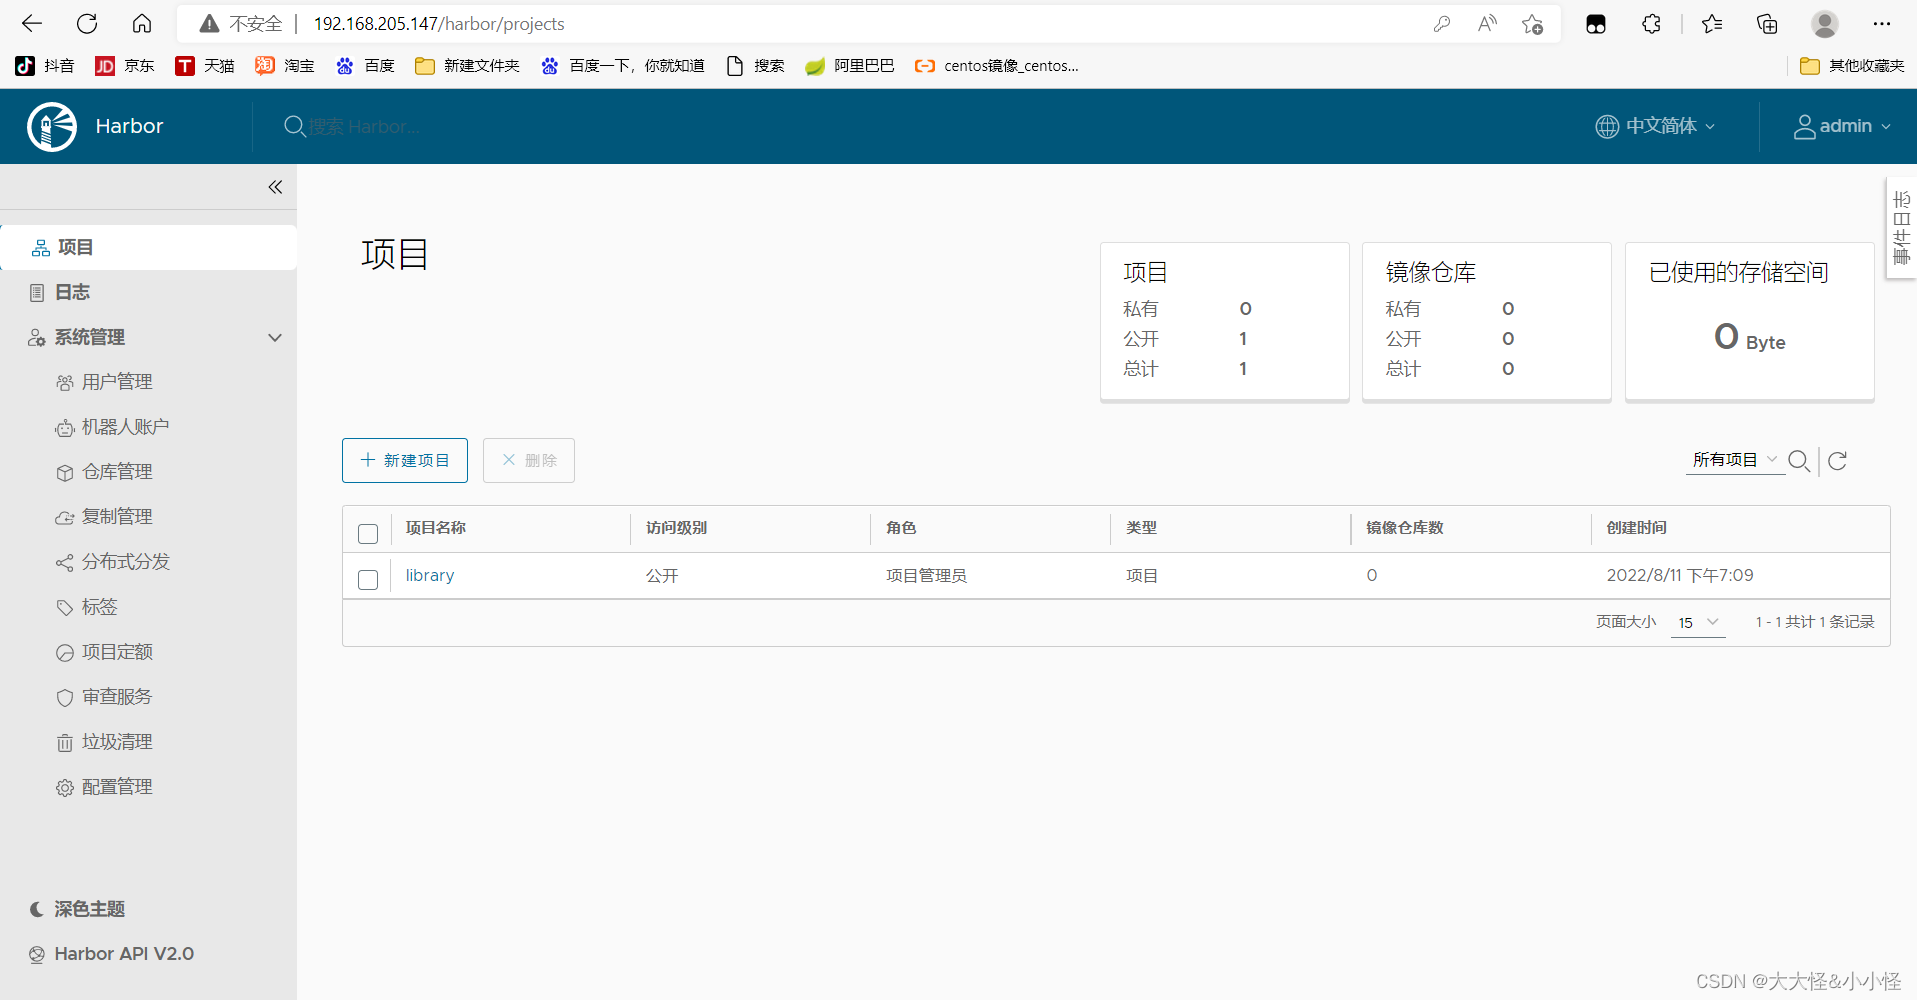1917x1000 pixels.
Task: Open the 所有项目 filter dropdown
Action: pos(1735,460)
